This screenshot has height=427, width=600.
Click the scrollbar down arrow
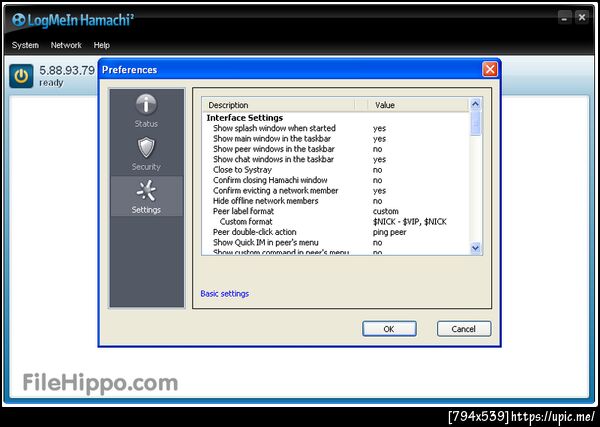(475, 248)
